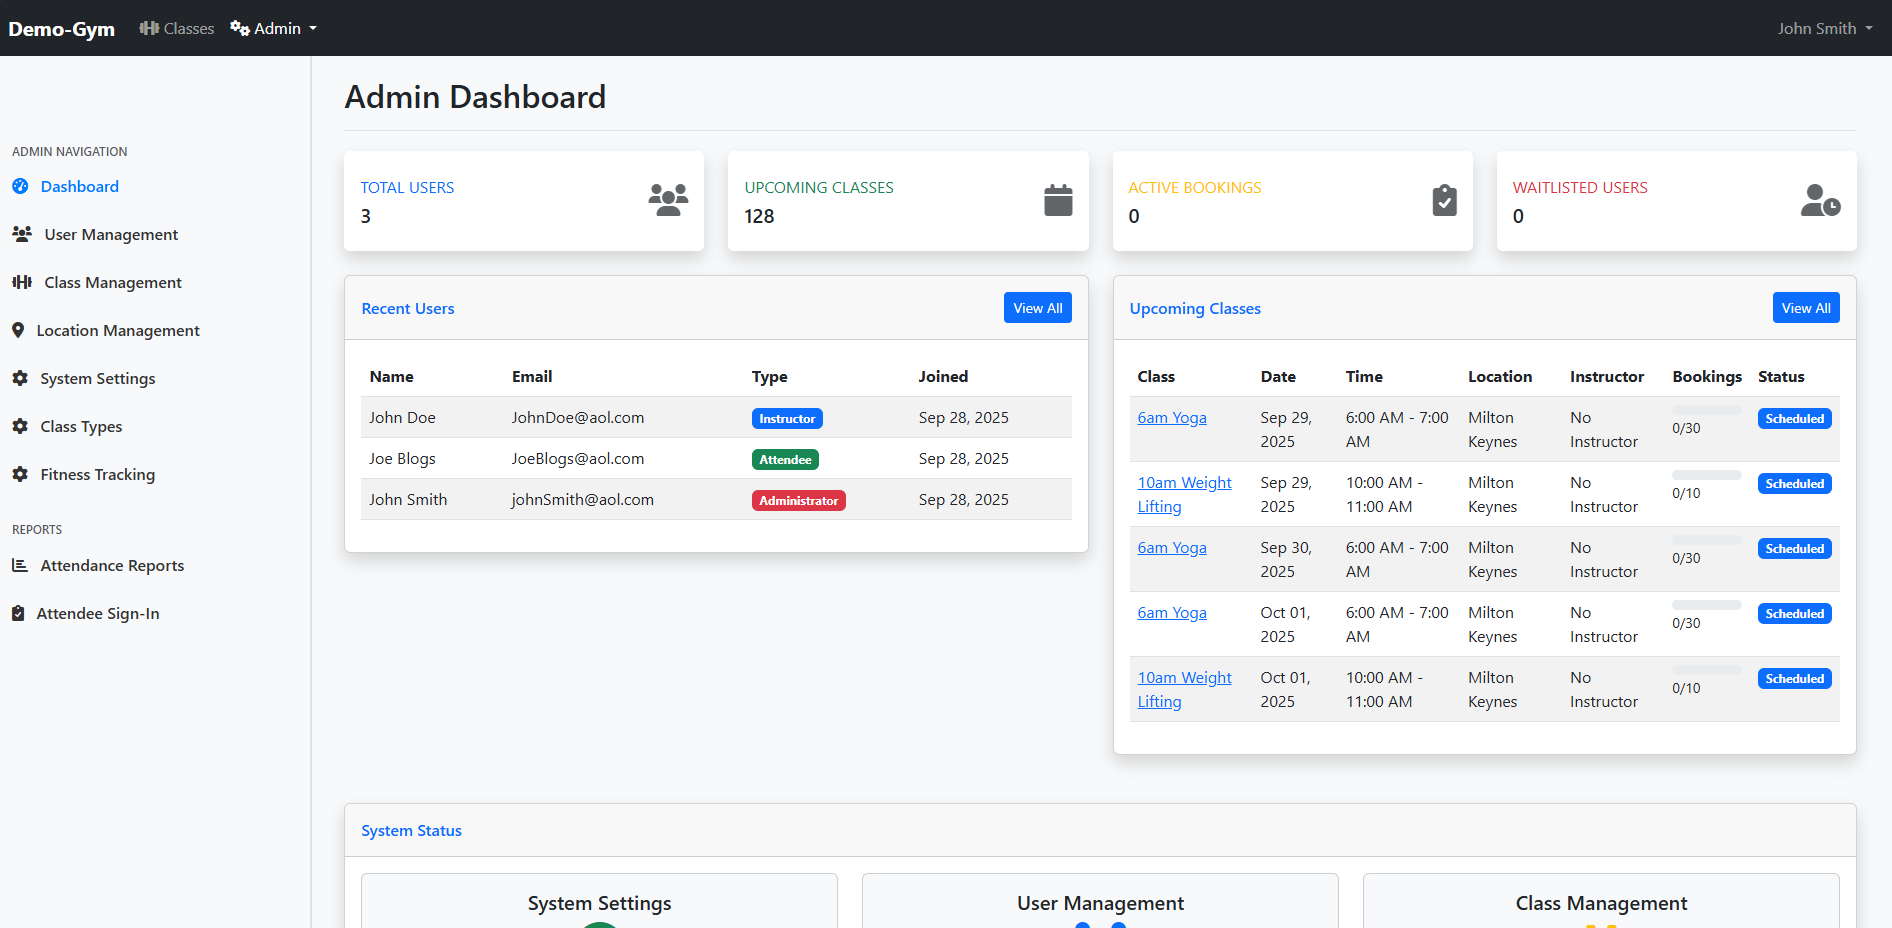Select the Administrator badge next to John Smith
The height and width of the screenshot is (928, 1892).
[x=798, y=499]
